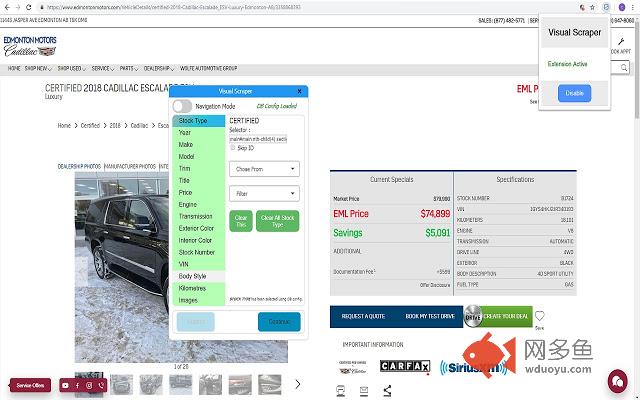Click the CARFAX logo

click(x=405, y=367)
